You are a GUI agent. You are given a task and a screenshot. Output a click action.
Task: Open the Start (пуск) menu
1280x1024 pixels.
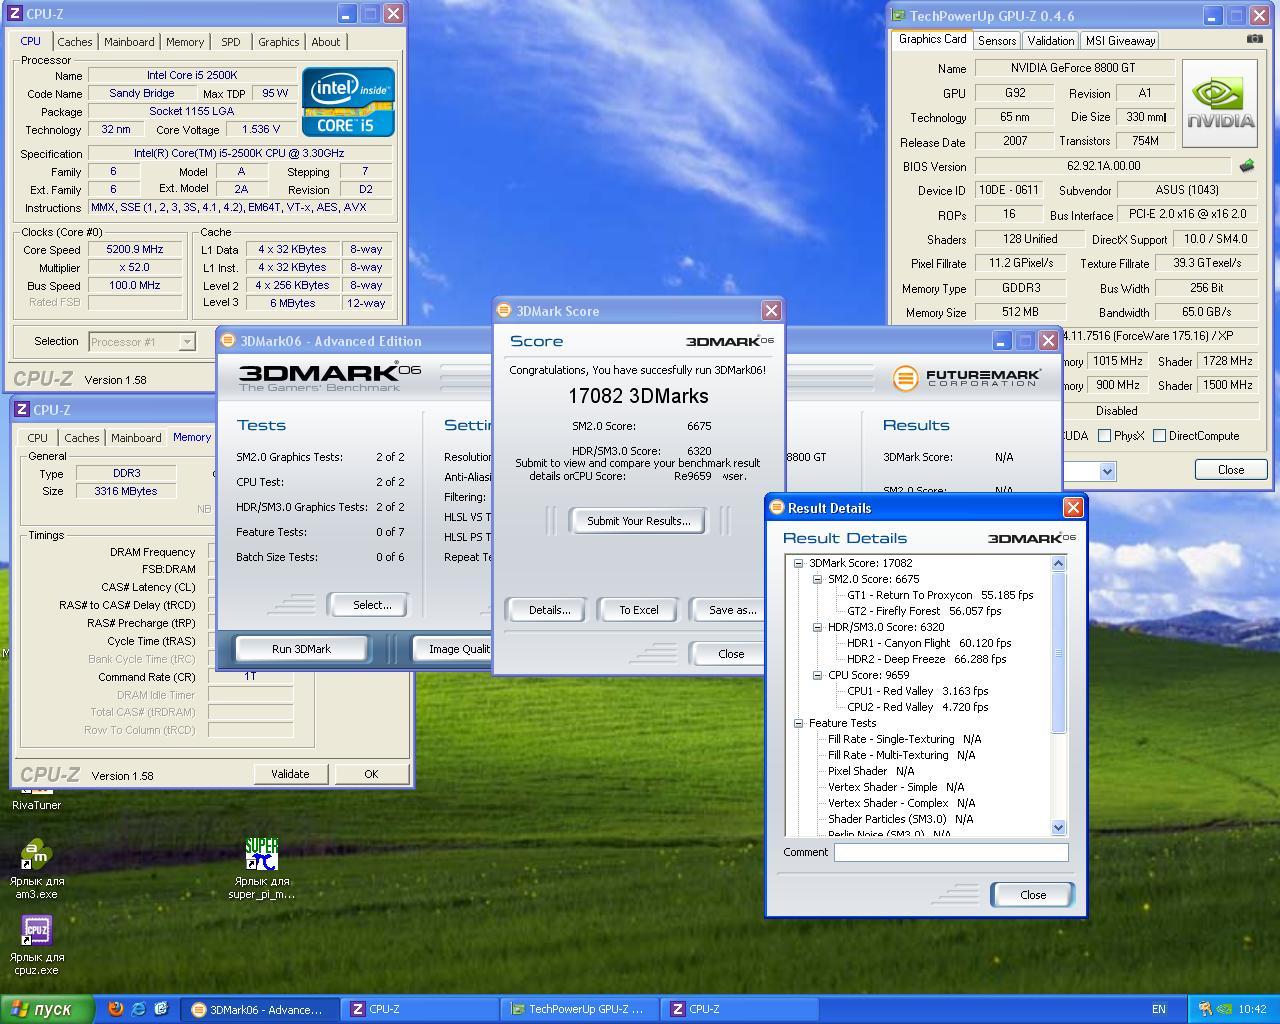47,1009
